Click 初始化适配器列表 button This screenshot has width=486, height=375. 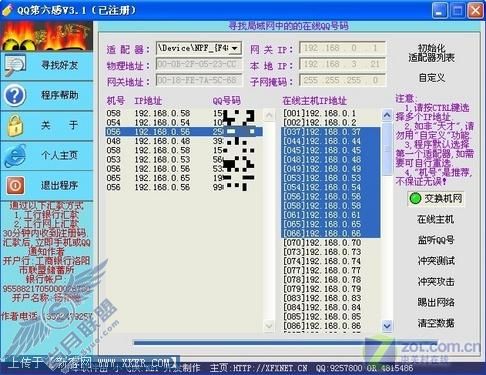click(x=432, y=53)
